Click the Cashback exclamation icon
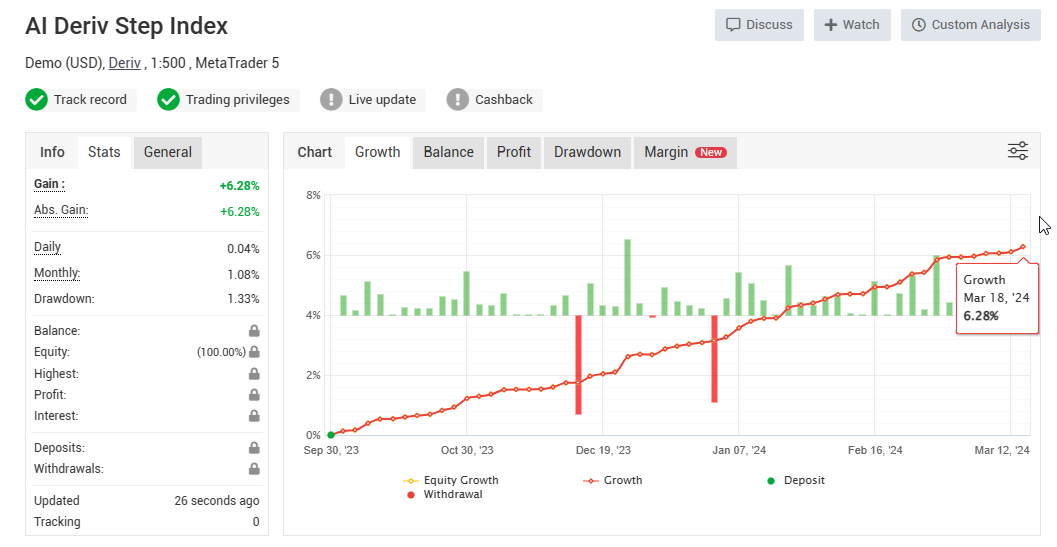Viewport: 1057px width, 547px height. [458, 100]
